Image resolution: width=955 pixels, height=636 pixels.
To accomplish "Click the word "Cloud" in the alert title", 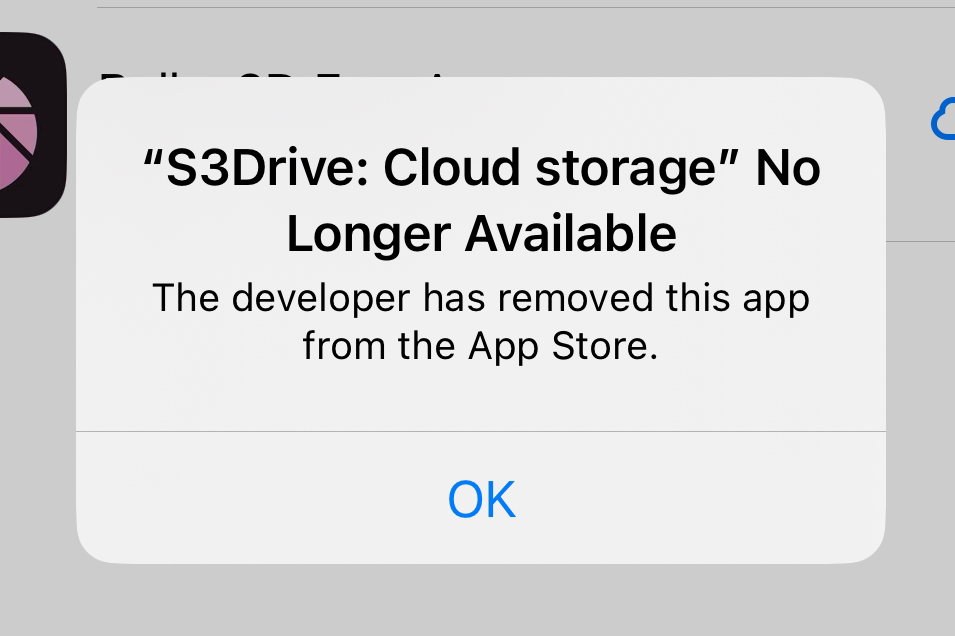I will point(451,168).
